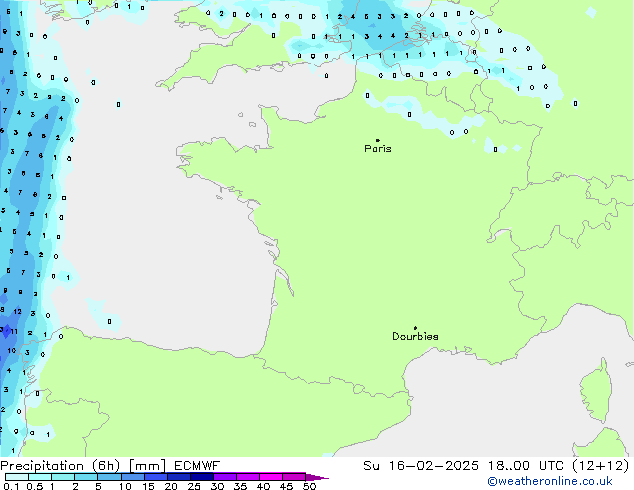Click the 35–40 mm legend swatch
This screenshot has width=634, height=490.
point(247,477)
